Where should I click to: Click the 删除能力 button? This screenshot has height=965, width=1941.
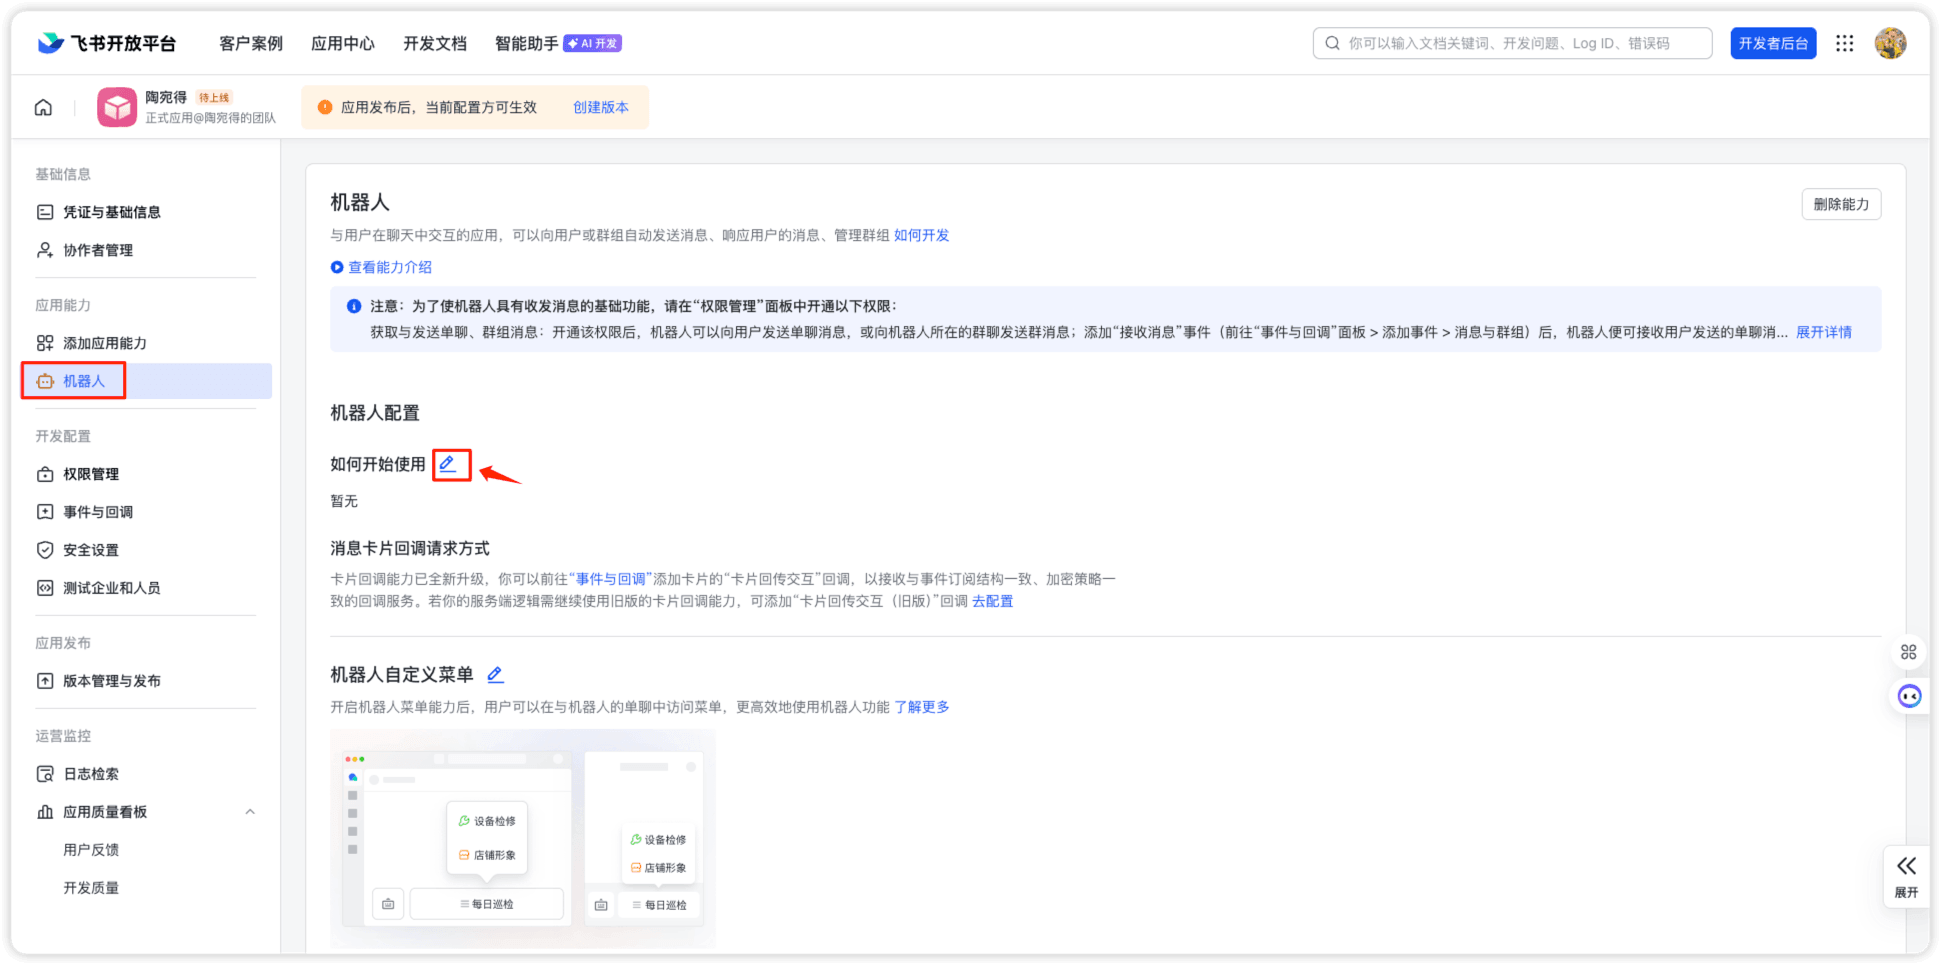[x=1841, y=204]
